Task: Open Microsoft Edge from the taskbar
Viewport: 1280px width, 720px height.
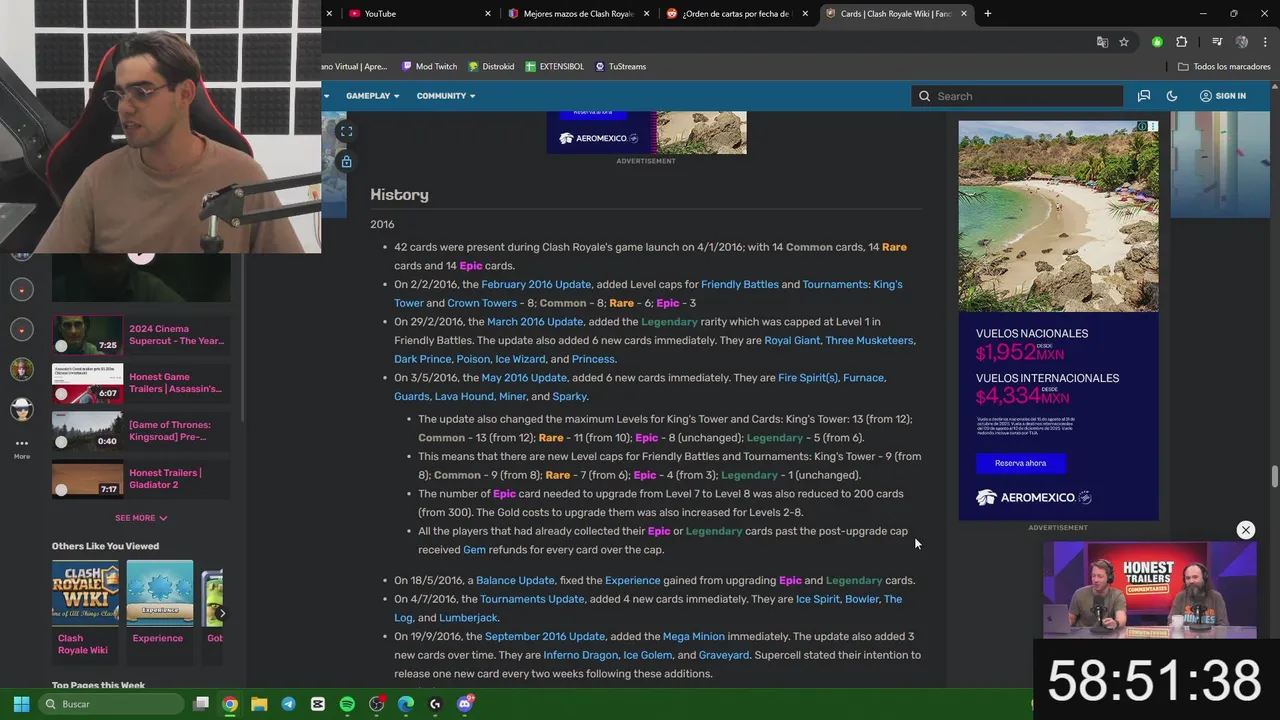Action: (x=406, y=704)
